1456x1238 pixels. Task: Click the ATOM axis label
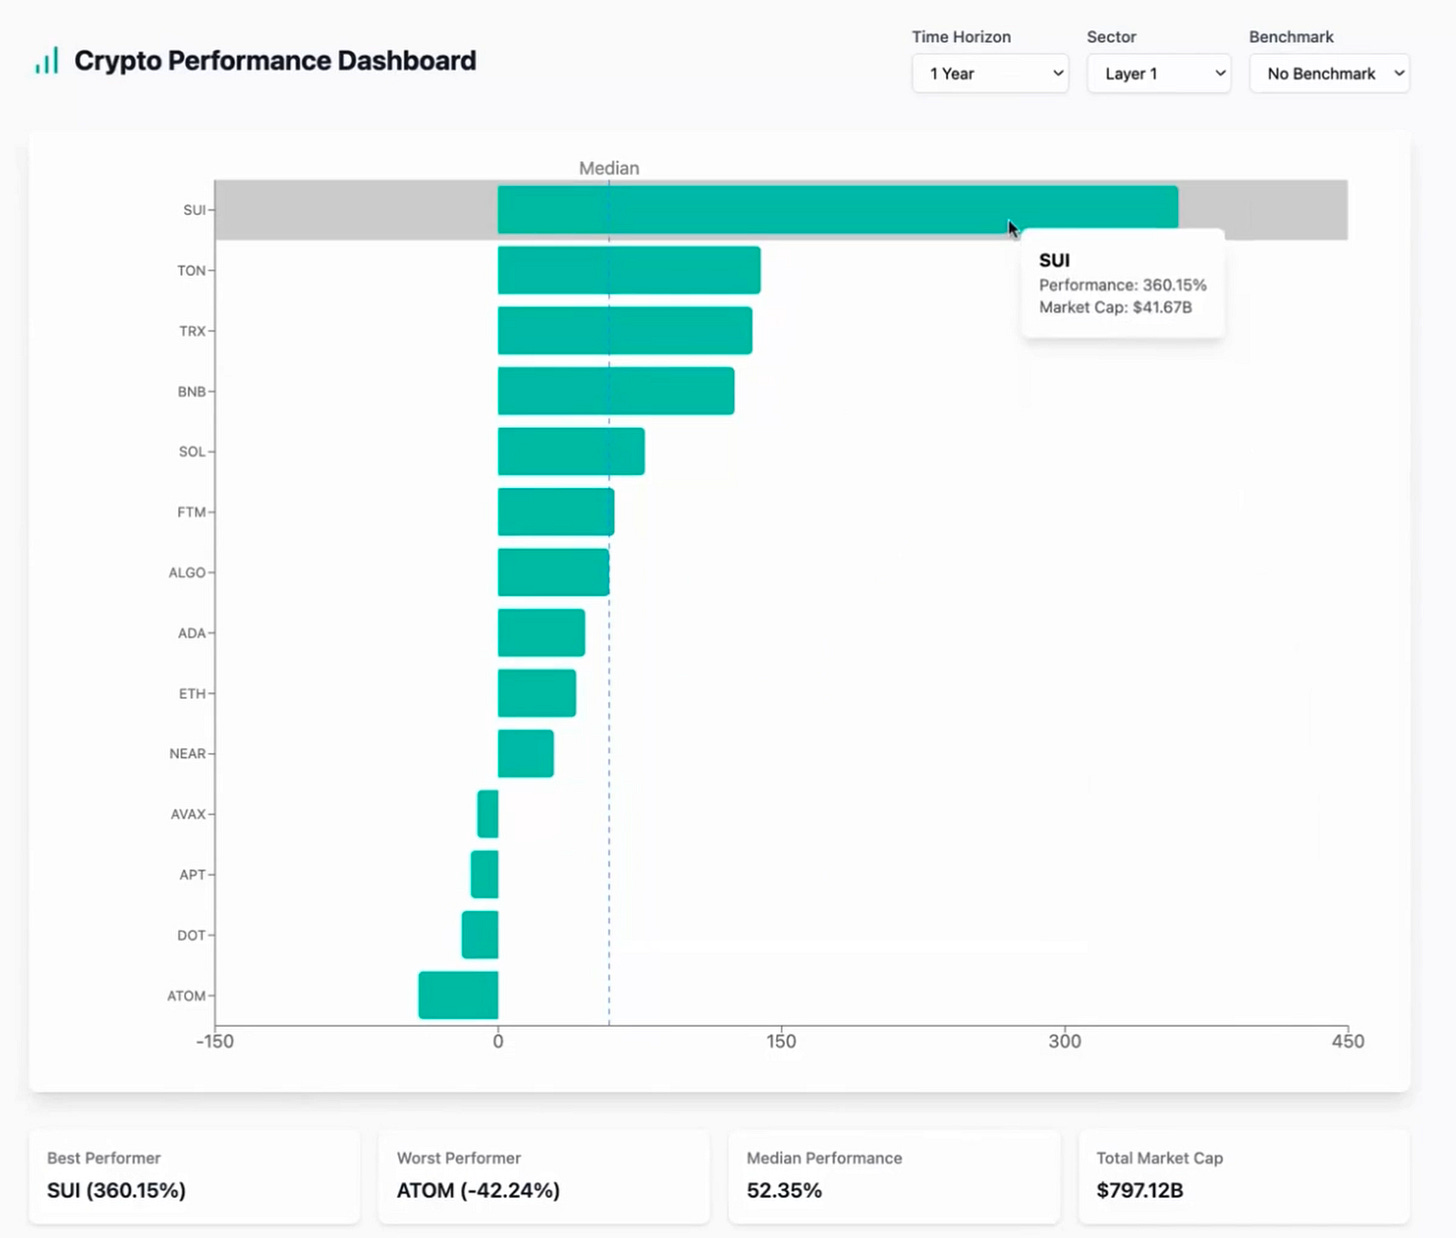coord(186,995)
